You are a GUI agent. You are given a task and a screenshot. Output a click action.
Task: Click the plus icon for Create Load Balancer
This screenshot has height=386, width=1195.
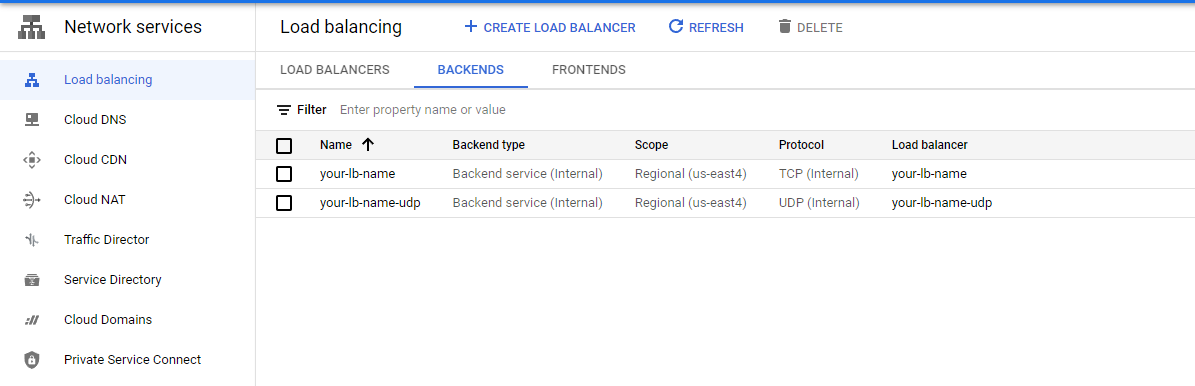pyautogui.click(x=470, y=27)
